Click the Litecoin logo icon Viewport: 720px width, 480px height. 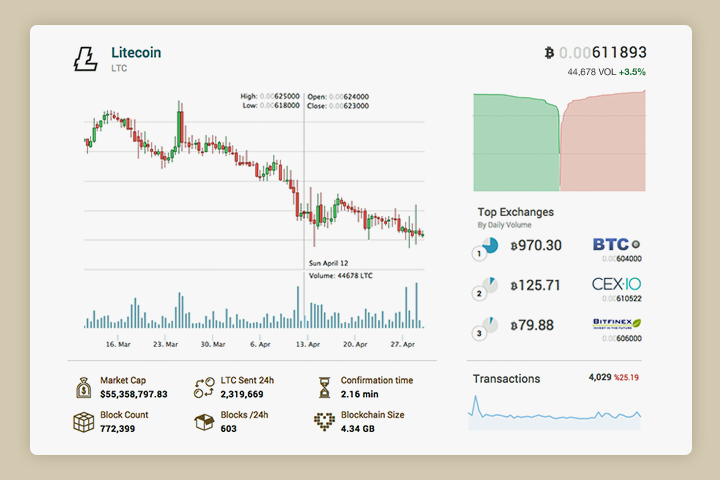pyautogui.click(x=86, y=59)
